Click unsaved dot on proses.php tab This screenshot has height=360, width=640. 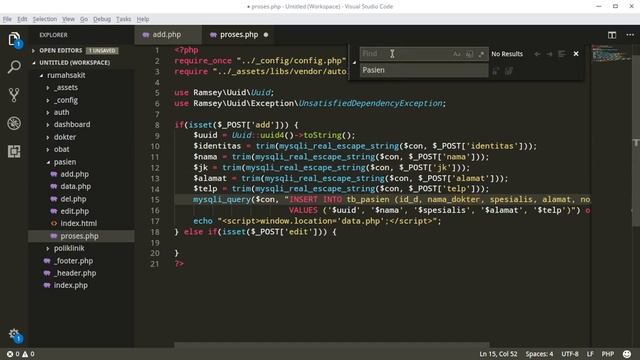(x=266, y=35)
